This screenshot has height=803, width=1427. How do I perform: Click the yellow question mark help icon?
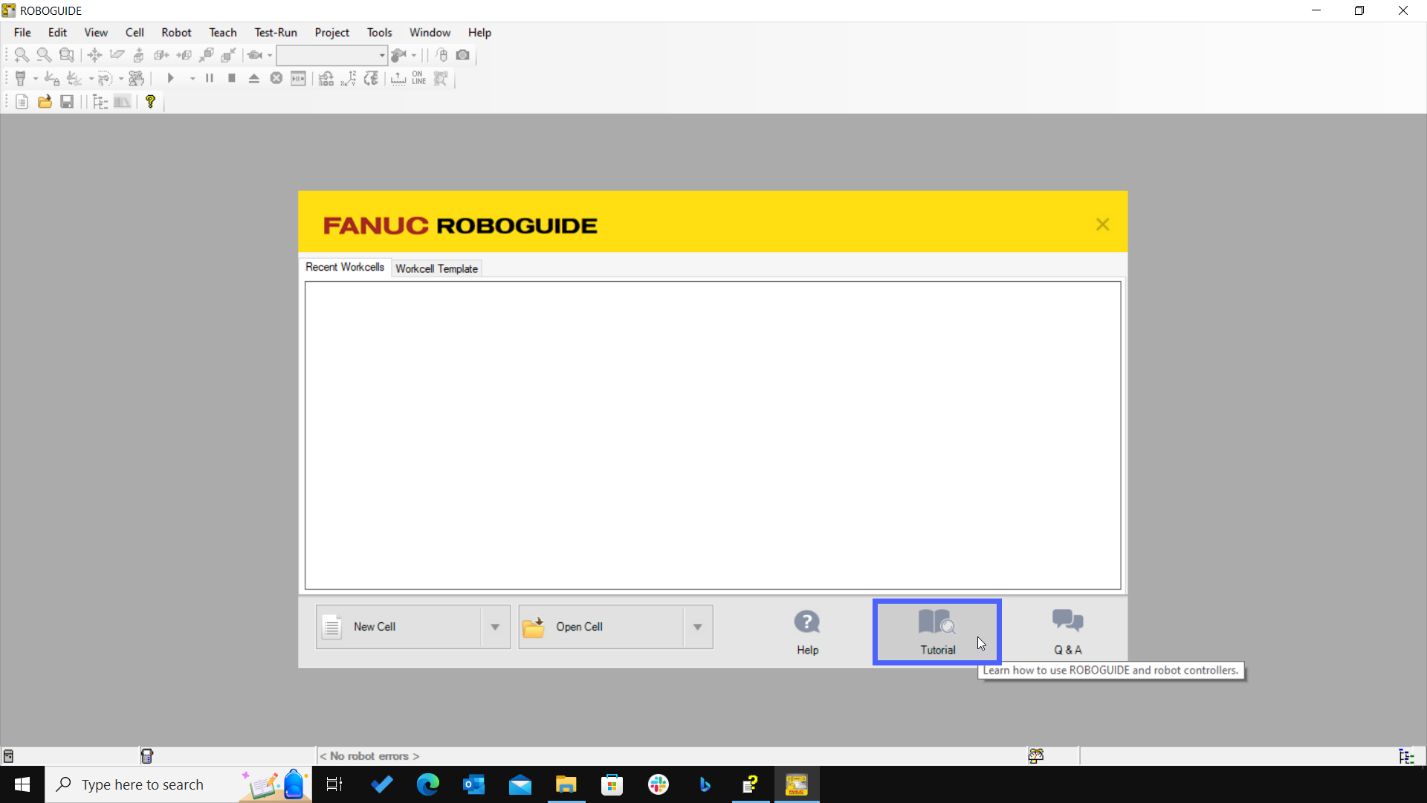click(x=150, y=101)
